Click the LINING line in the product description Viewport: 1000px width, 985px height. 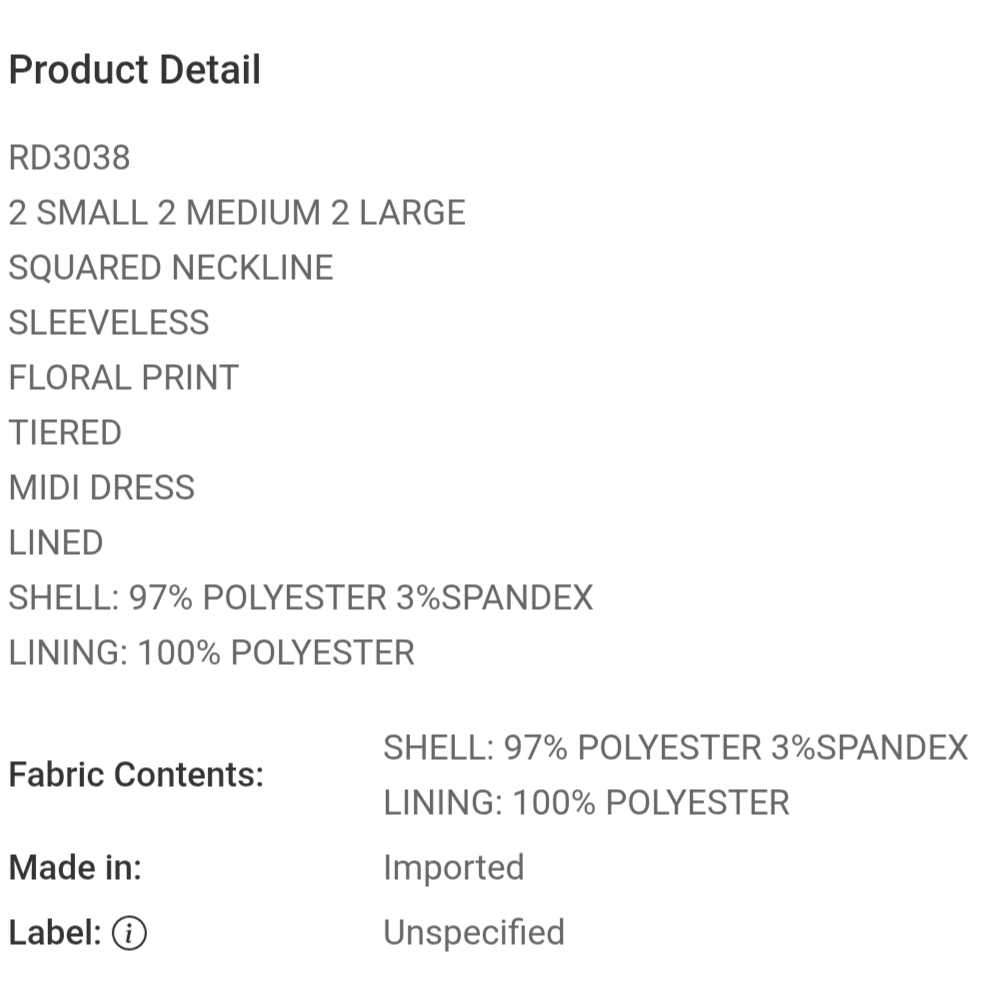click(212, 653)
